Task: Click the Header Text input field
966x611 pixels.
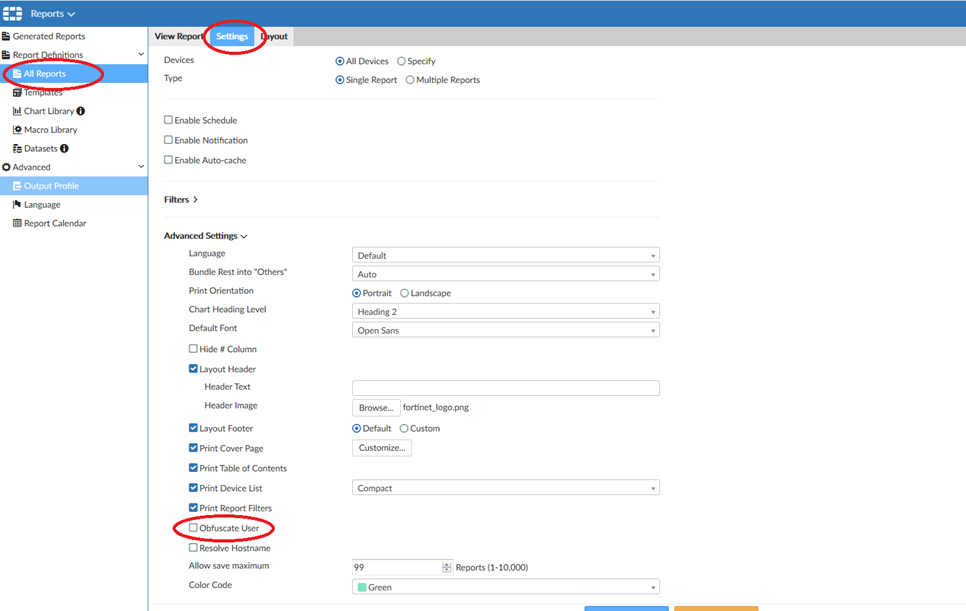Action: pyautogui.click(x=505, y=387)
